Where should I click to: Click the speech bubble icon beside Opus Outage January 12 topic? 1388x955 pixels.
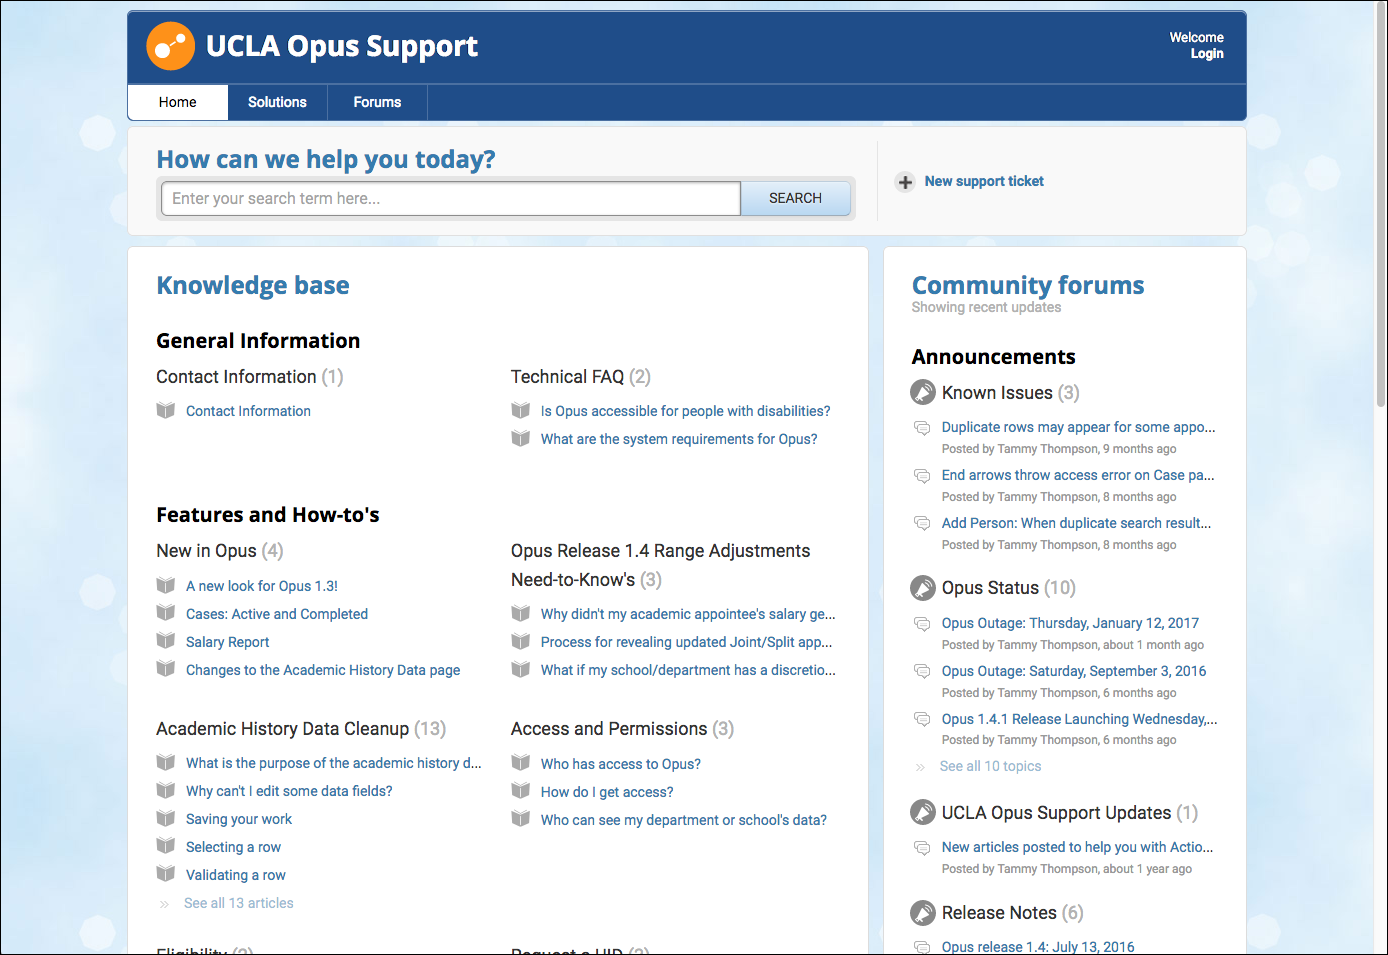pyautogui.click(x=922, y=624)
